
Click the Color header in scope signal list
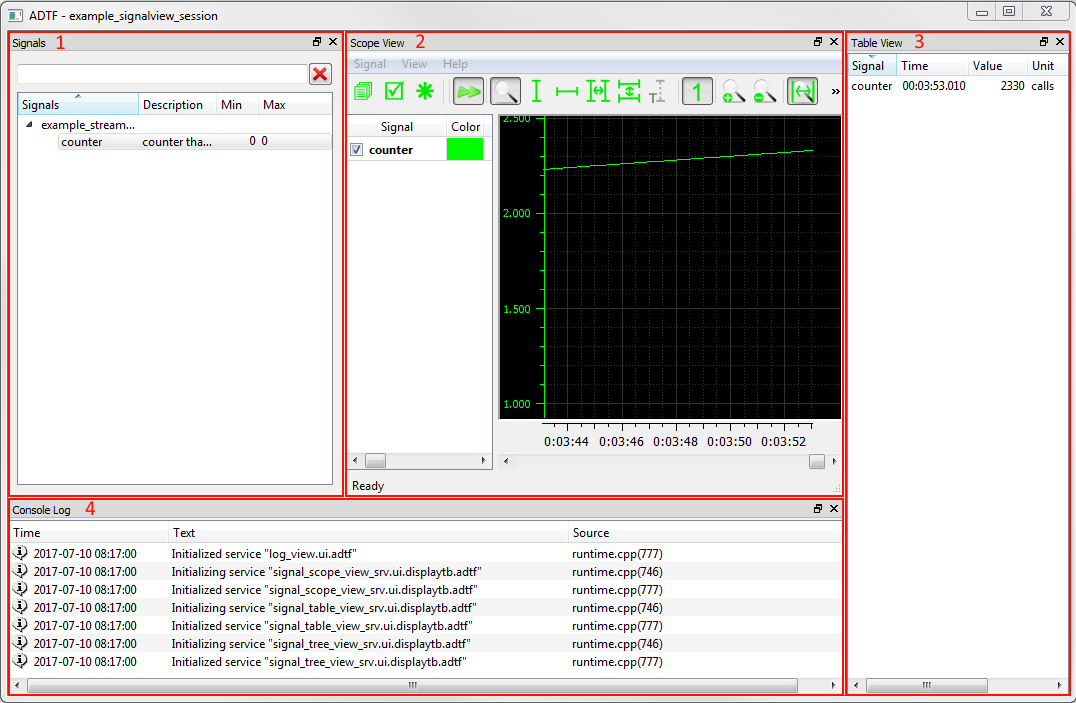coord(465,127)
